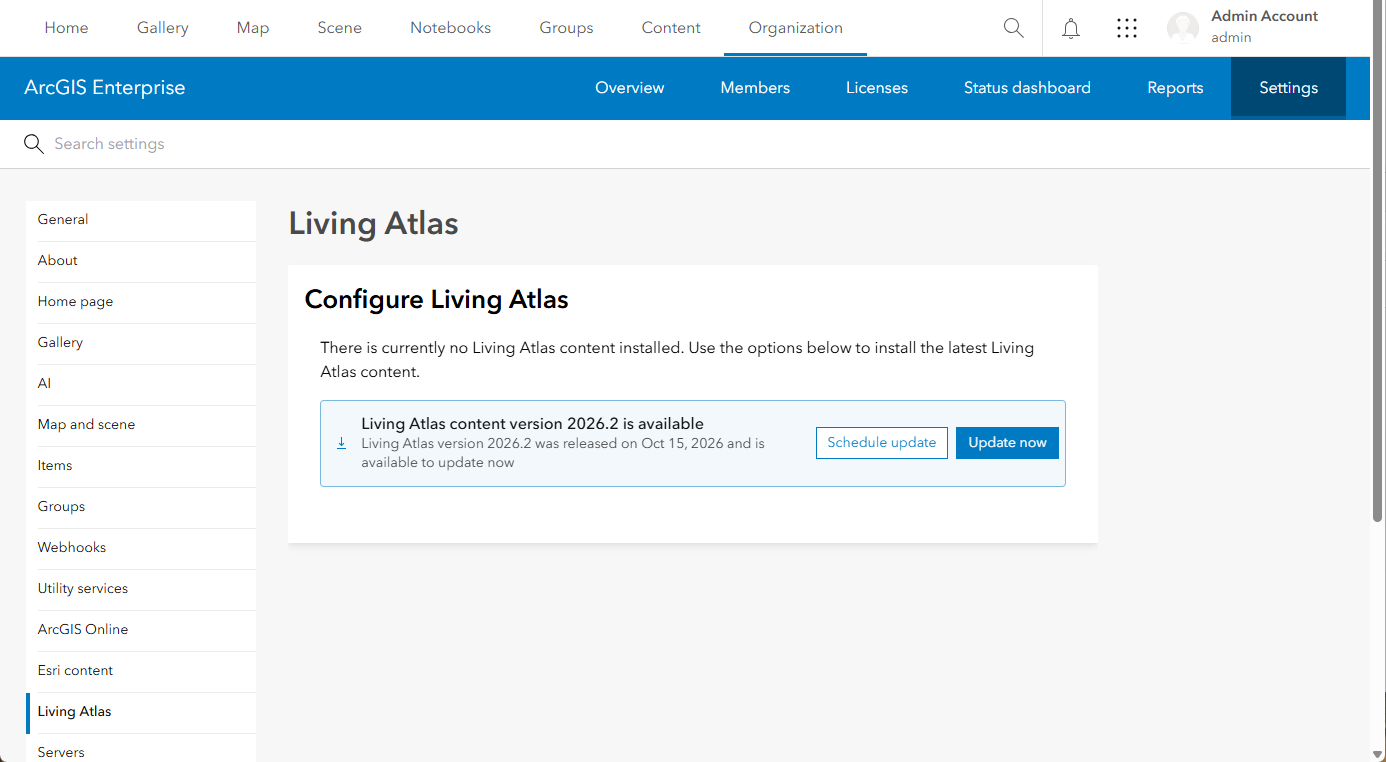The width and height of the screenshot is (1386, 762).
Task: Click the download arrow icon in update notice
Action: tap(341, 443)
